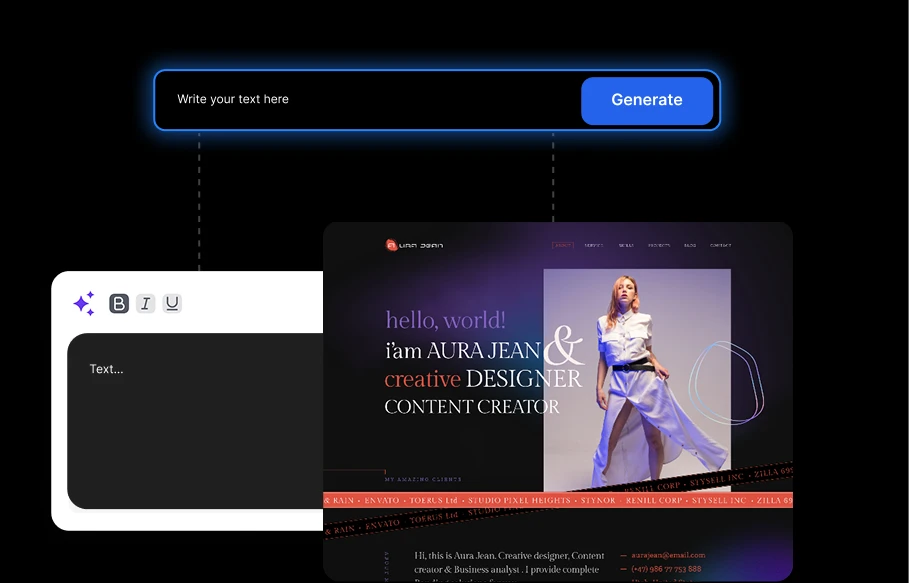909x583 pixels.
Task: Select SKILLS in the navigation bar
Action: click(x=627, y=245)
